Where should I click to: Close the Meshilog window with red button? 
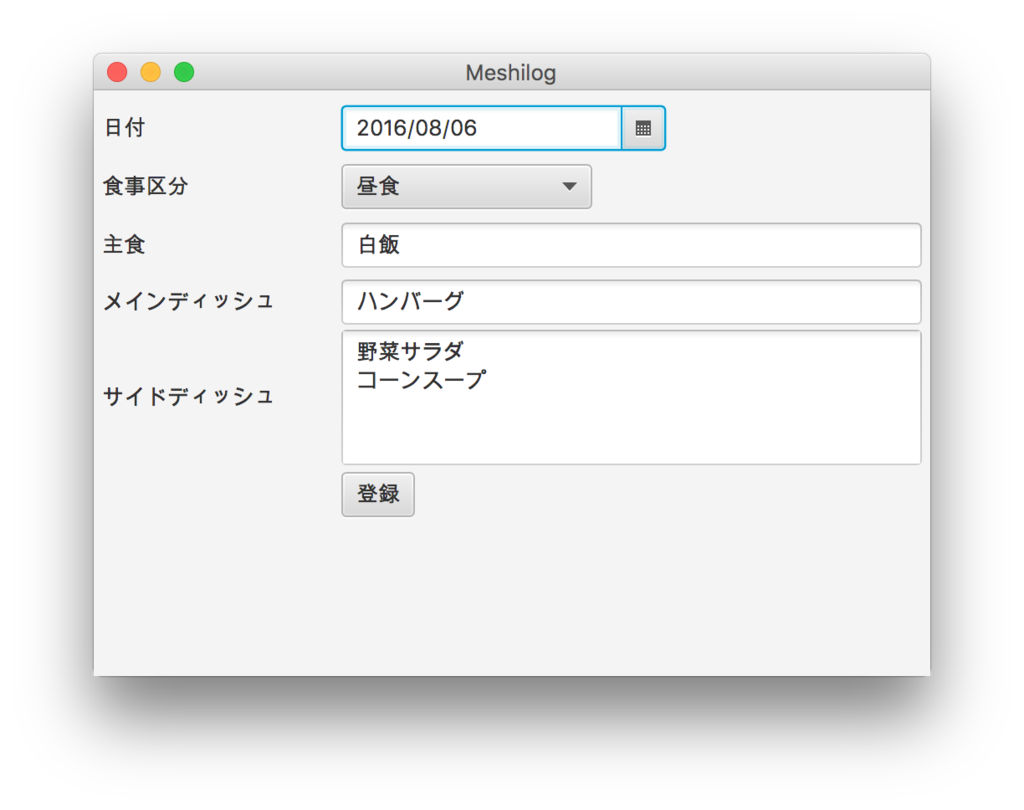pyautogui.click(x=118, y=72)
